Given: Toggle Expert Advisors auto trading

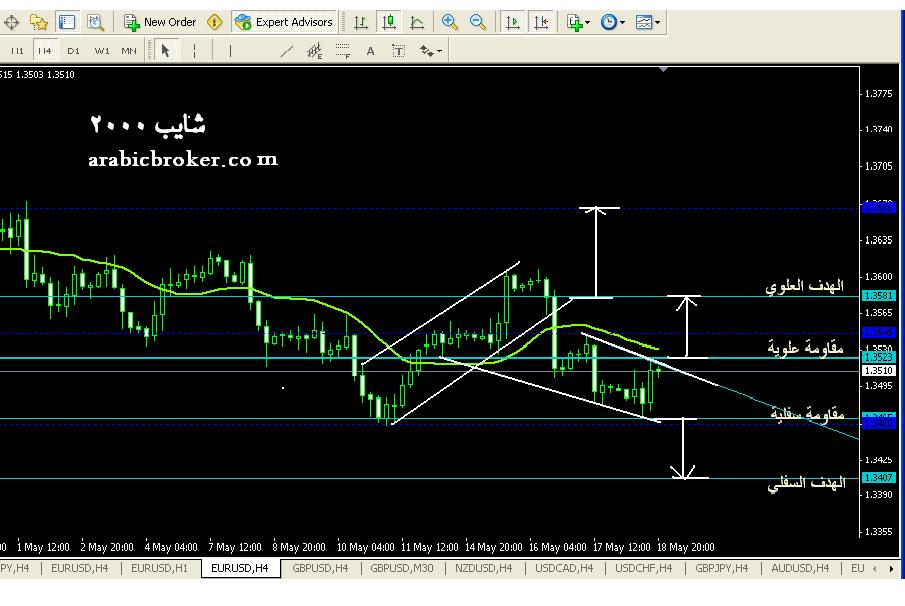Looking at the screenshot, I should [284, 23].
